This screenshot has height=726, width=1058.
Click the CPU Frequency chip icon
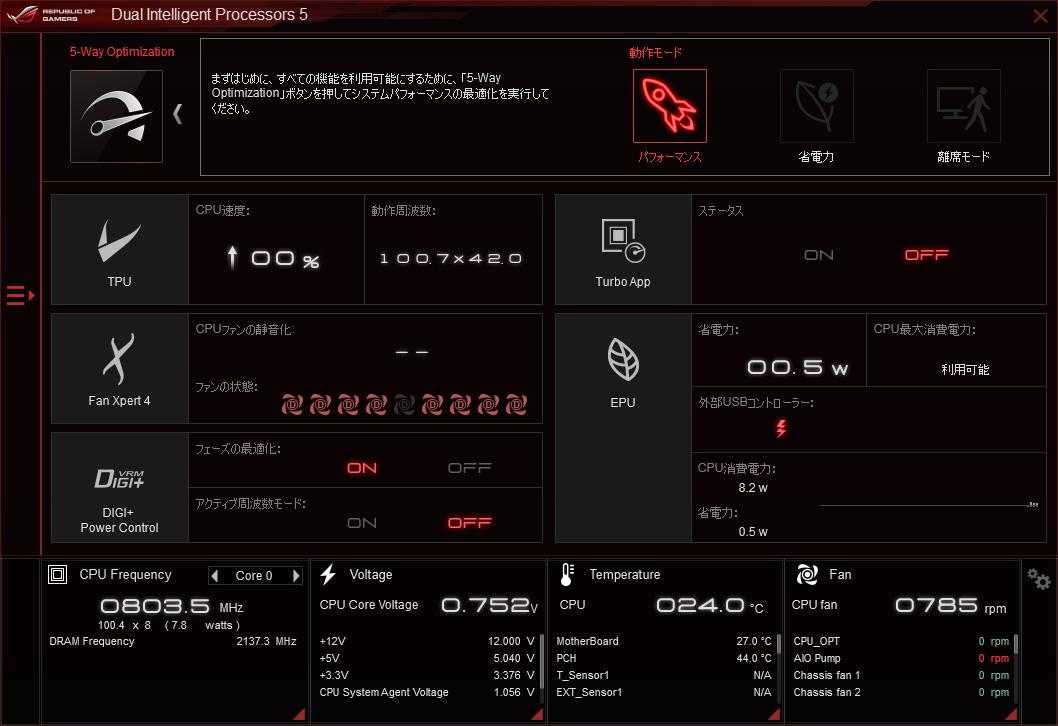pos(57,574)
